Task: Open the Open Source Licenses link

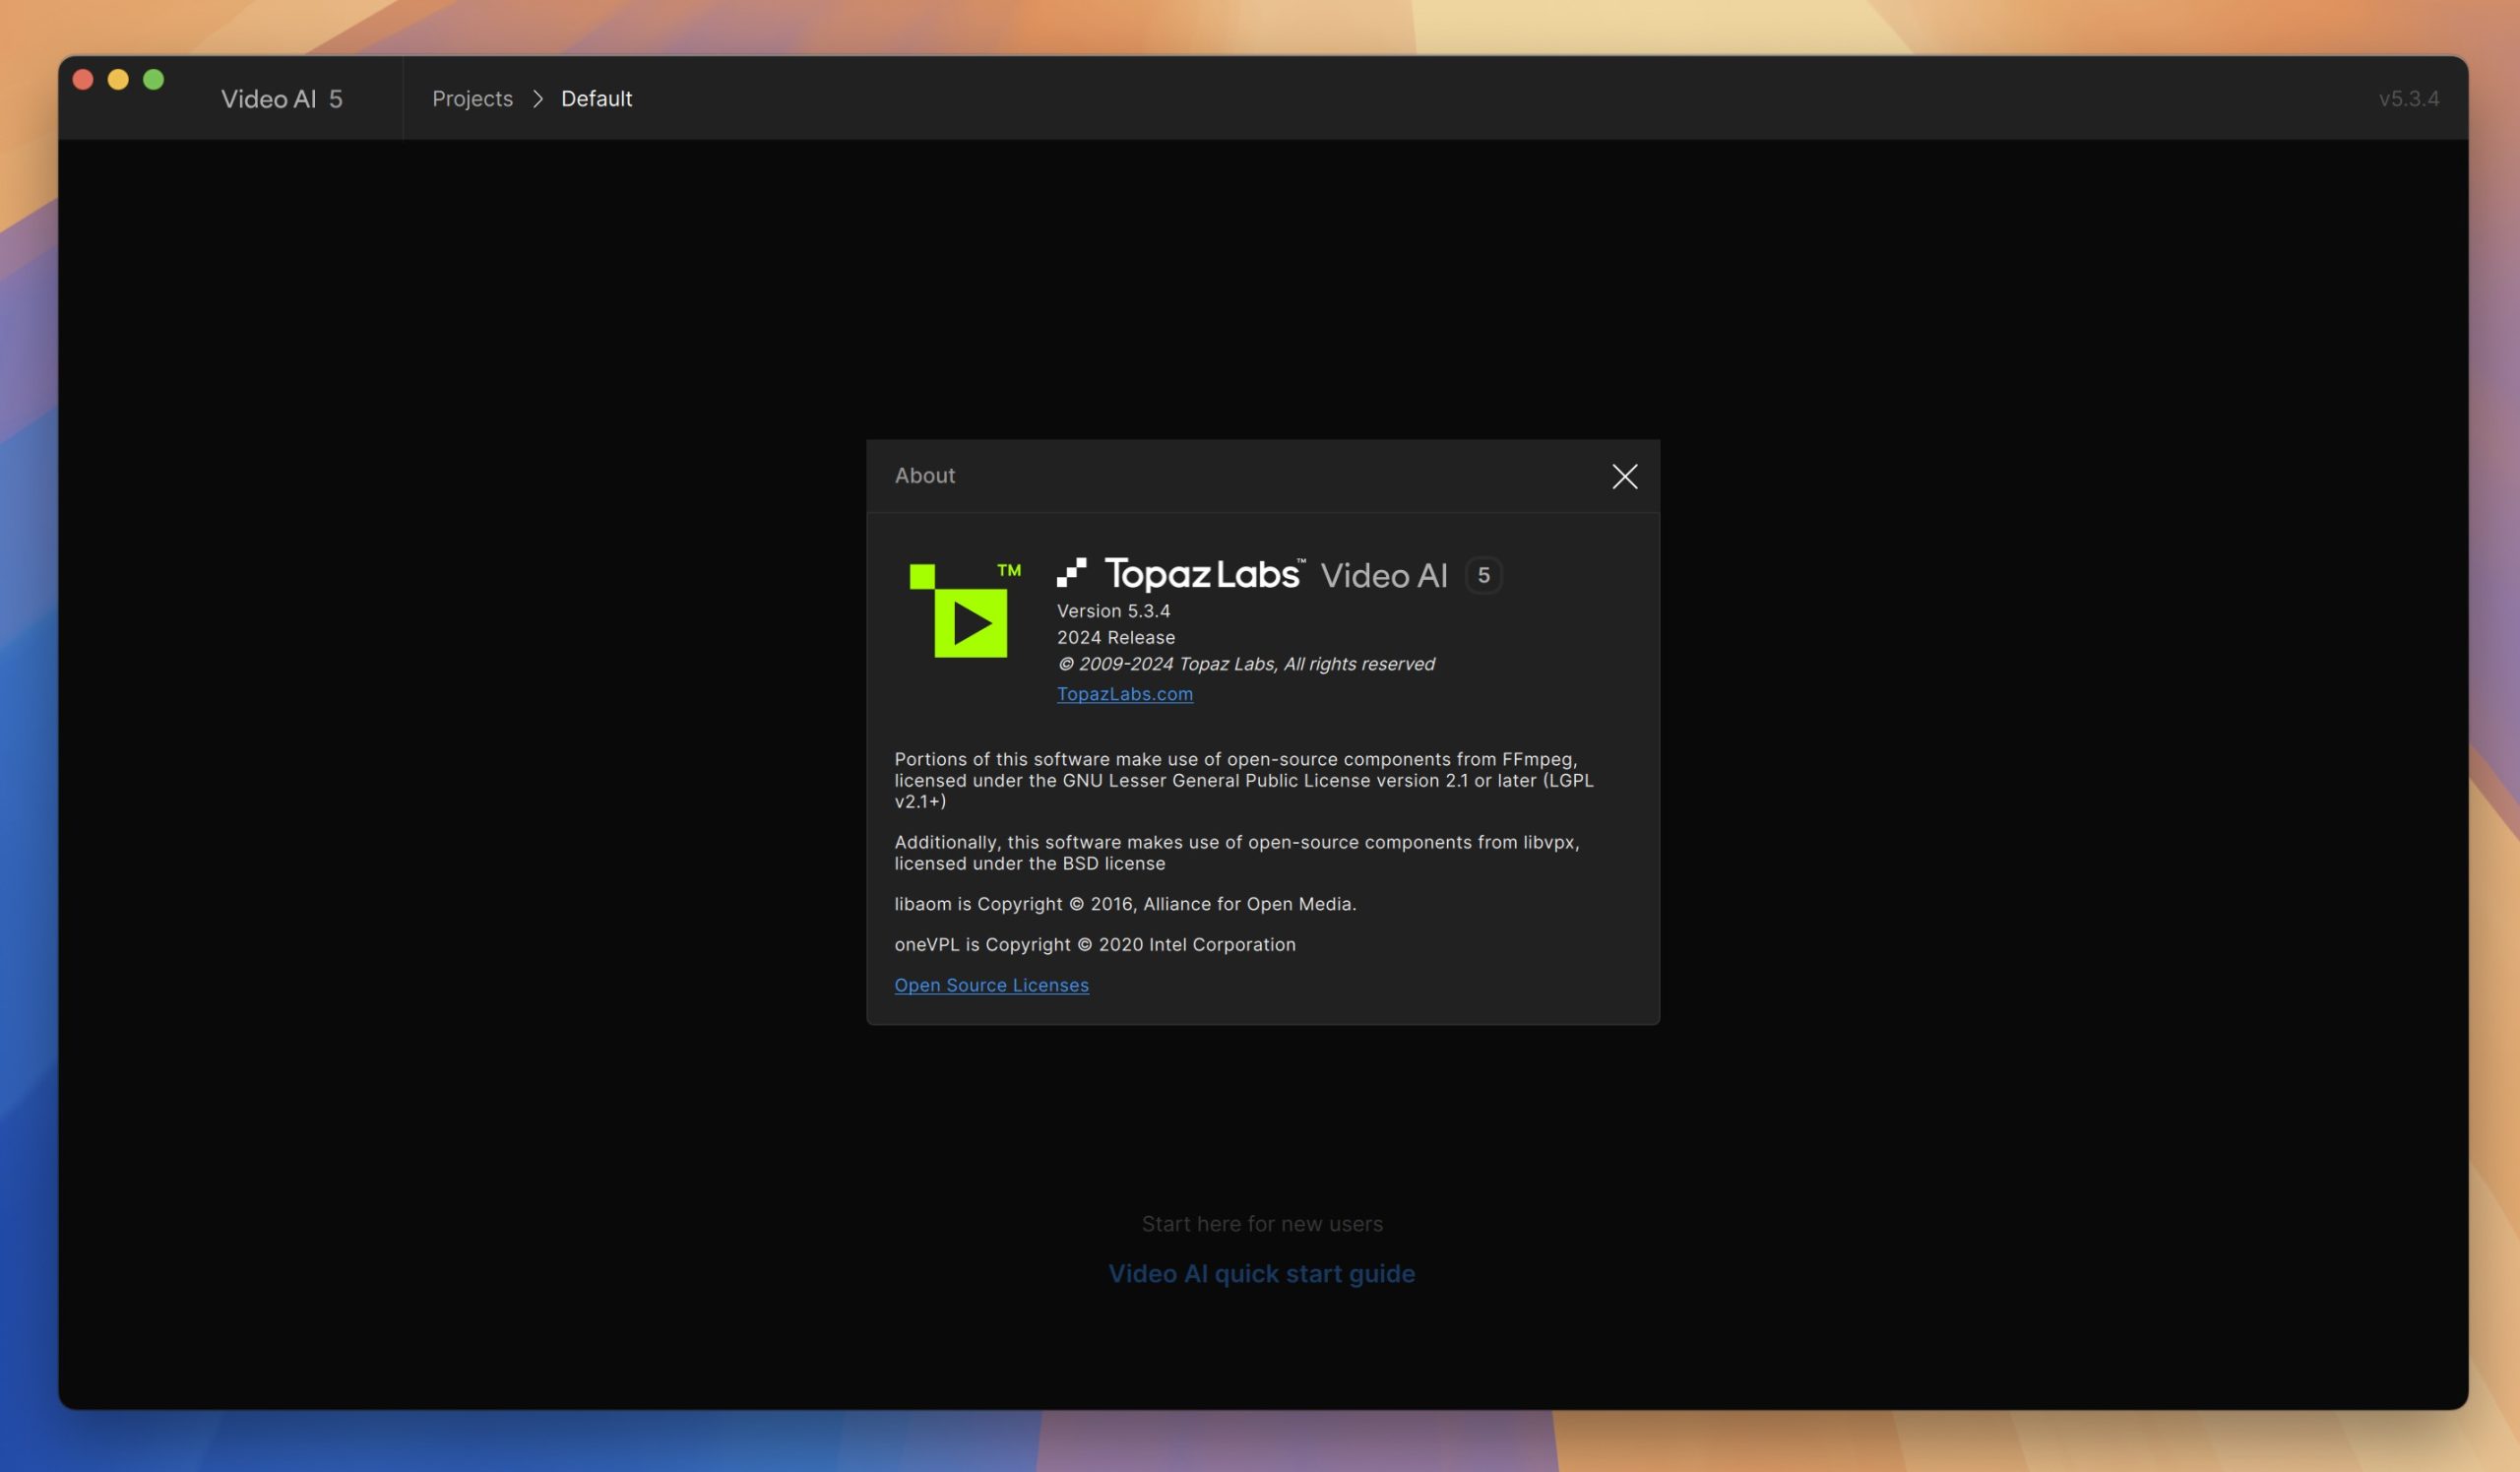Action: 991,984
